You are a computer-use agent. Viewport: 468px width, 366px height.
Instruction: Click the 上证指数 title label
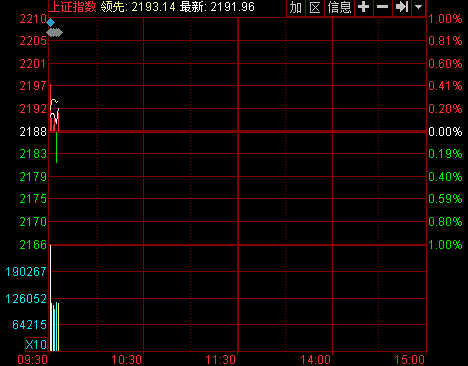click(x=73, y=7)
